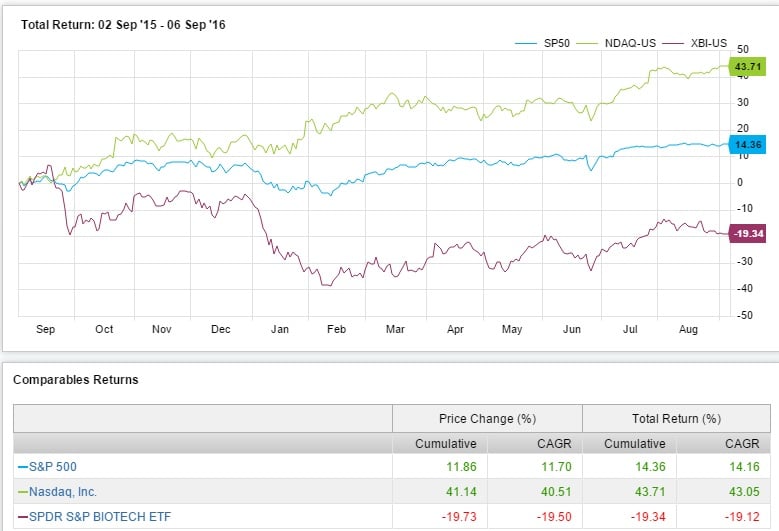Image resolution: width=779 pixels, height=531 pixels.
Task: Click the Total Return (%) column header
Action: pos(676,418)
